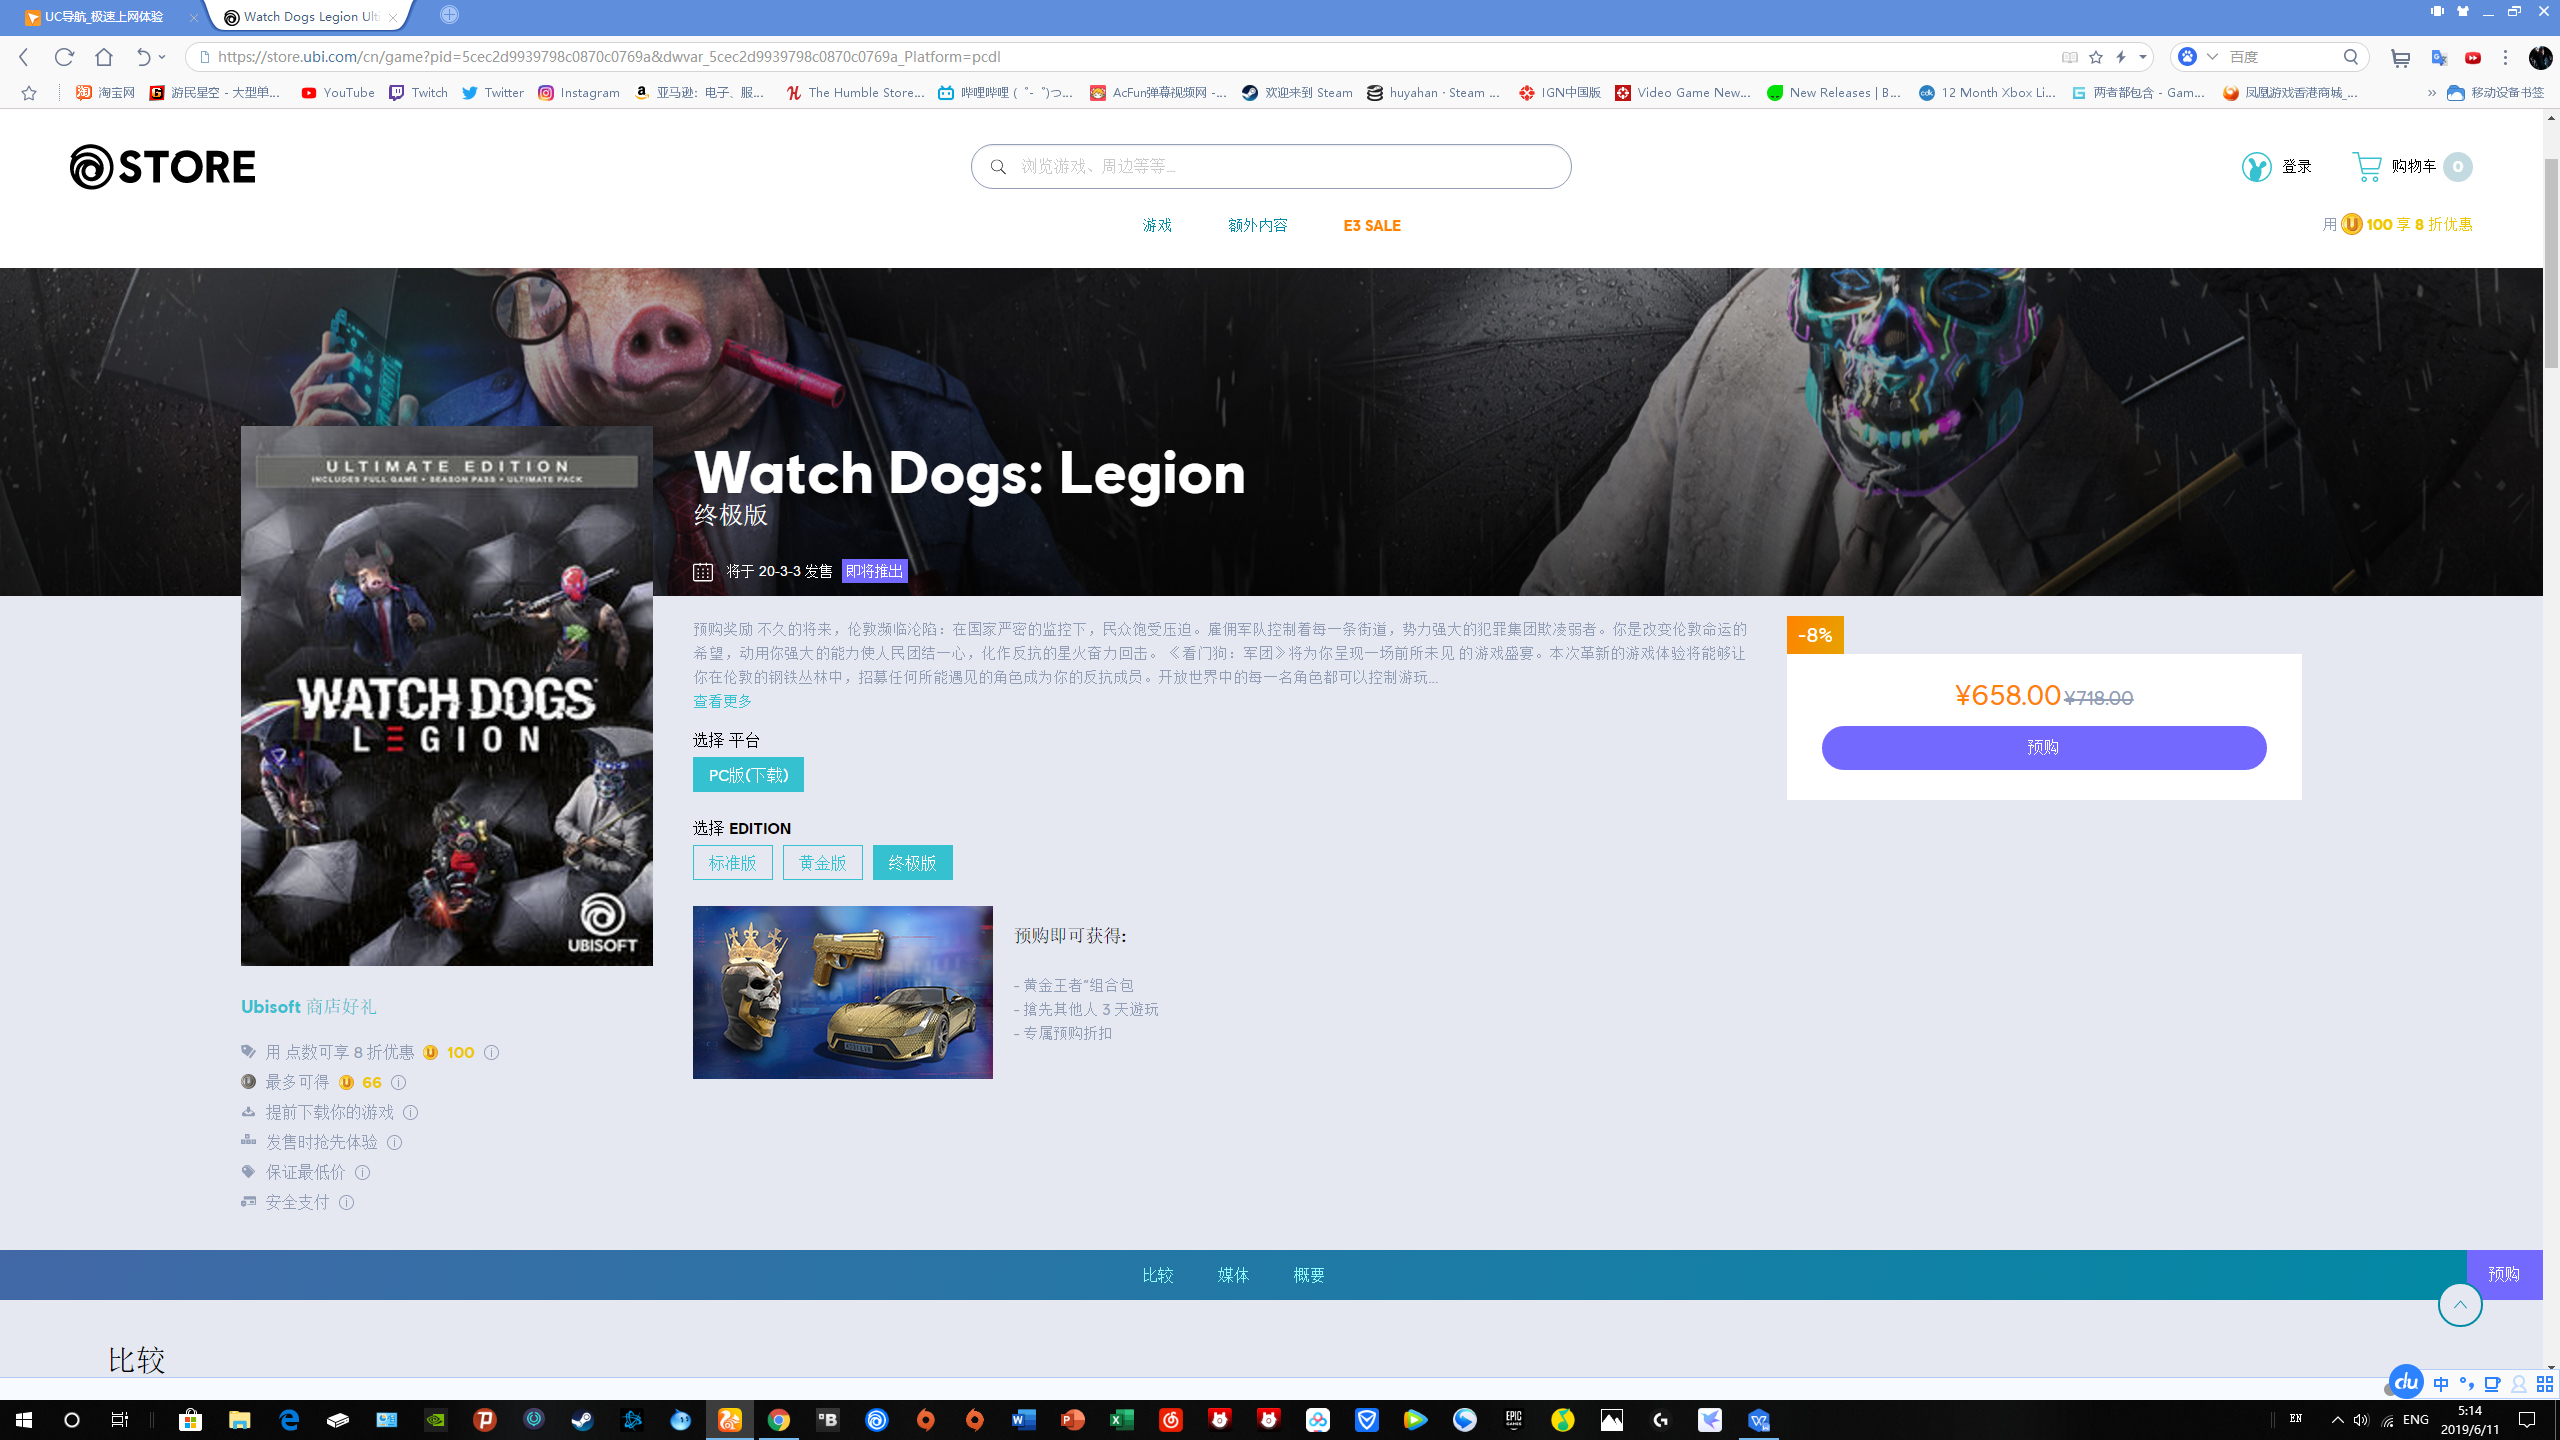Click the browser address bar URL
Image resolution: width=2560 pixels, height=1440 pixels.
[x=609, y=57]
